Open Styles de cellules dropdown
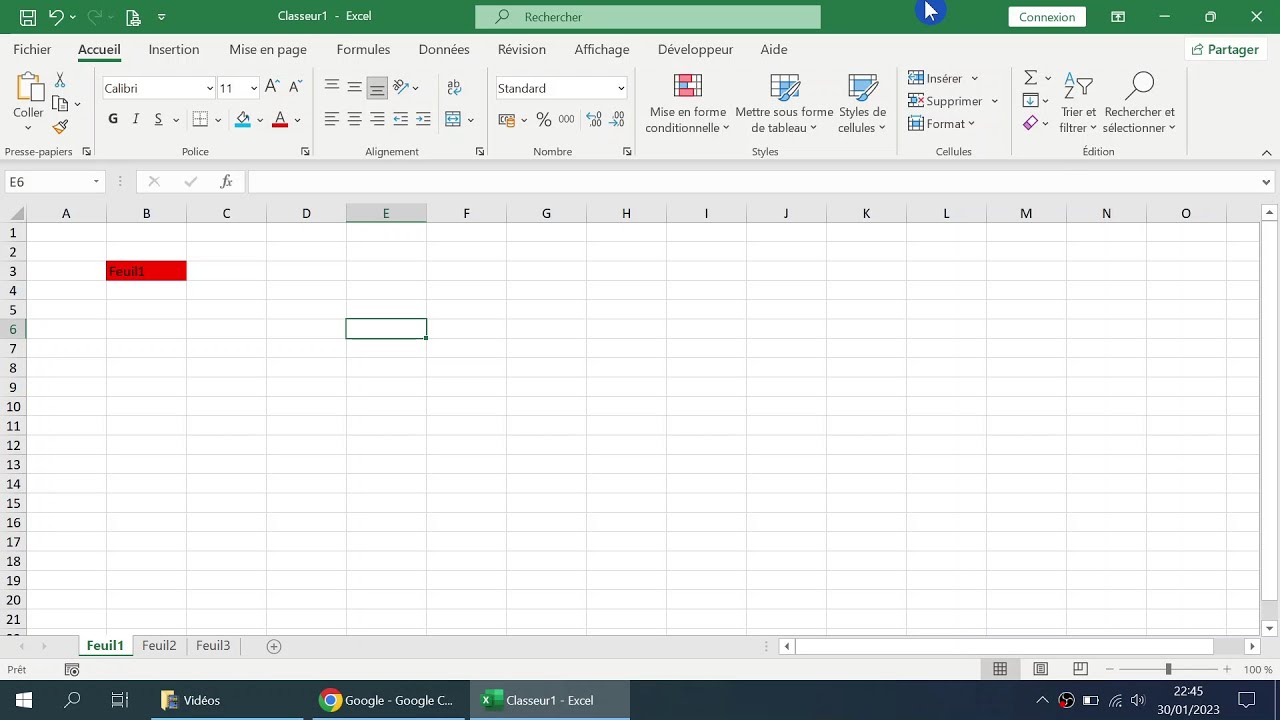 tap(862, 103)
